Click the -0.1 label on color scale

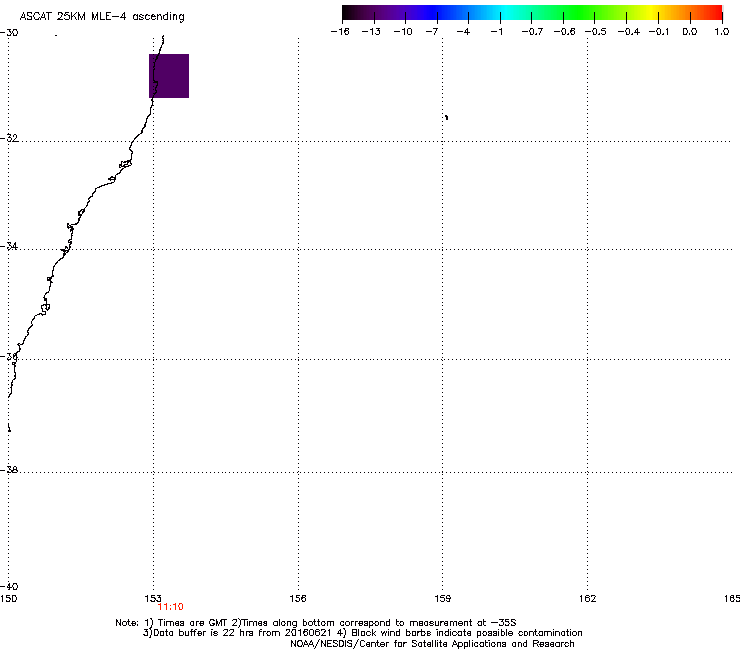(x=659, y=32)
